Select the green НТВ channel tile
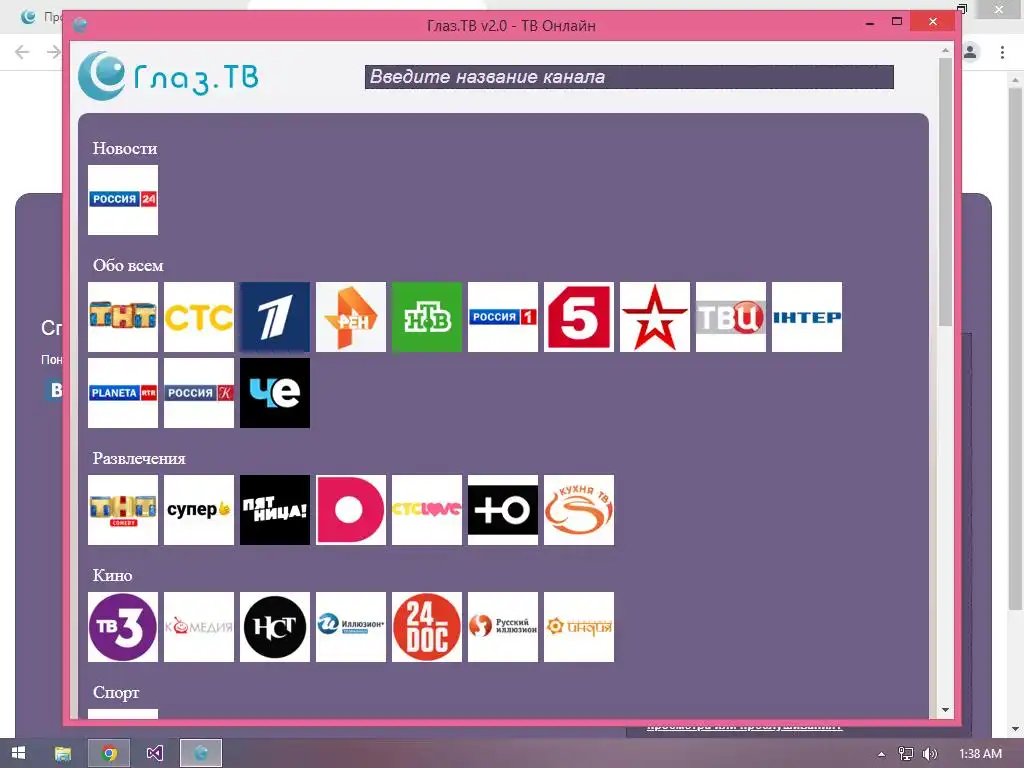 [426, 317]
